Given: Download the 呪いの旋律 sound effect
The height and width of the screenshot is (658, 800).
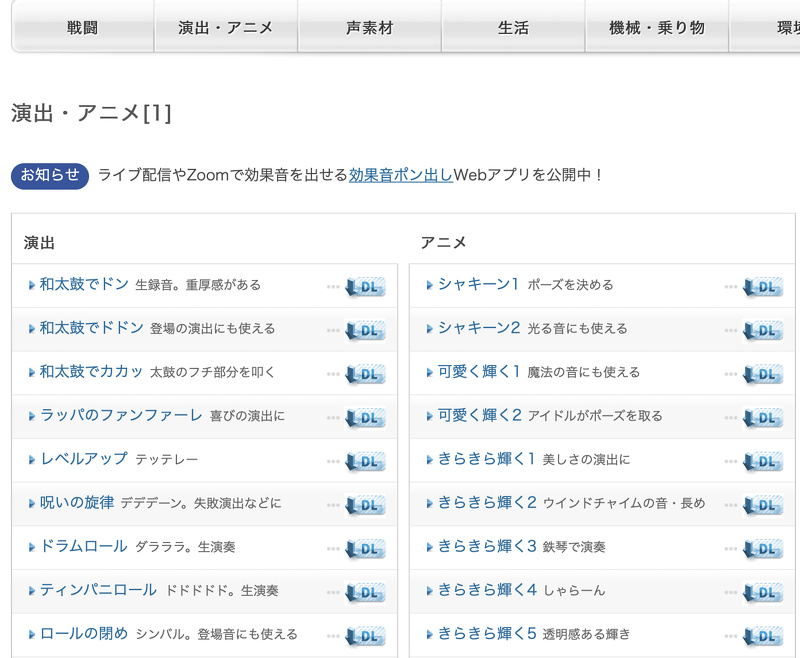Looking at the screenshot, I should tap(365, 505).
